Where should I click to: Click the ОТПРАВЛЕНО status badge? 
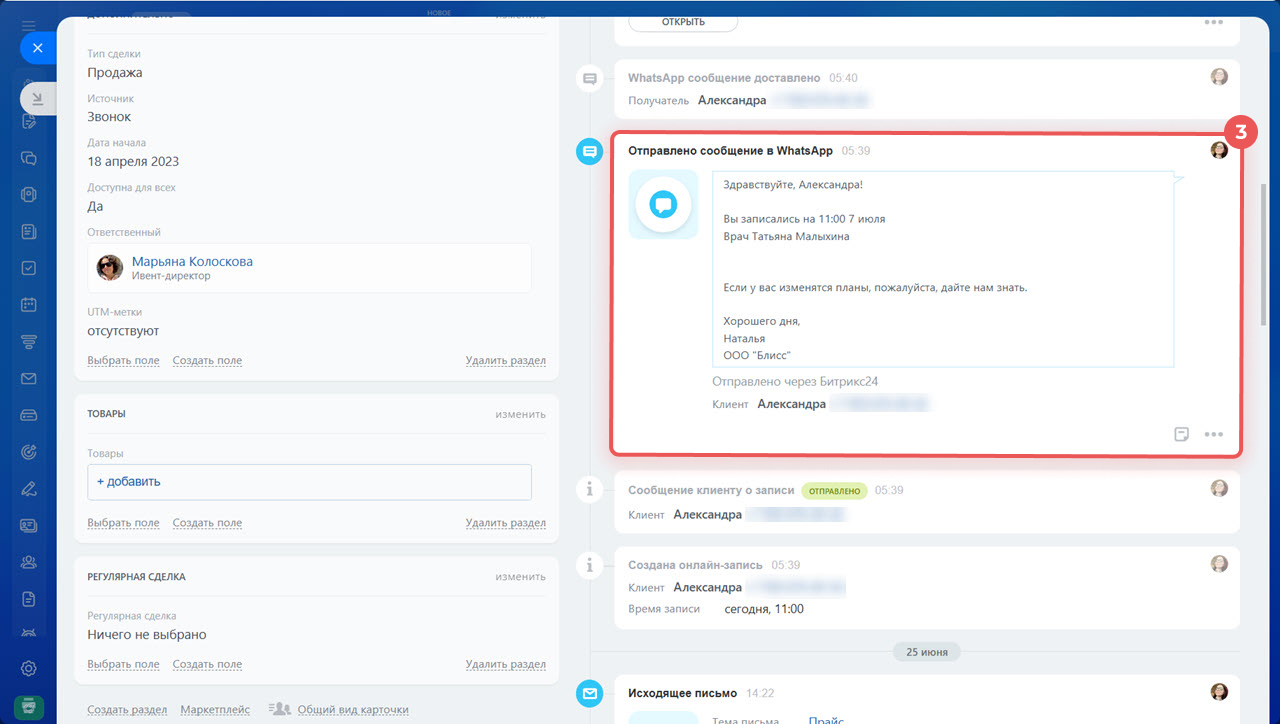[833, 491]
